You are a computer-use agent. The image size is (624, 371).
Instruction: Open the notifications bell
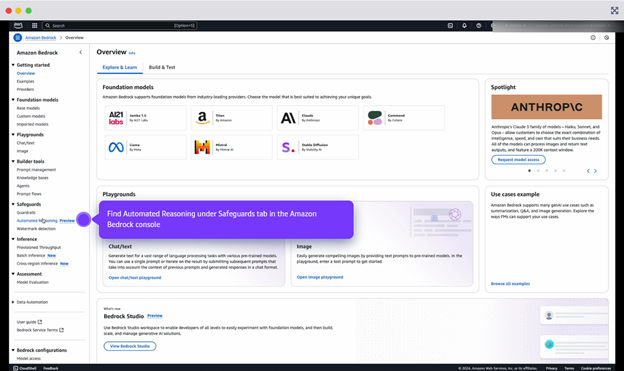click(x=464, y=25)
